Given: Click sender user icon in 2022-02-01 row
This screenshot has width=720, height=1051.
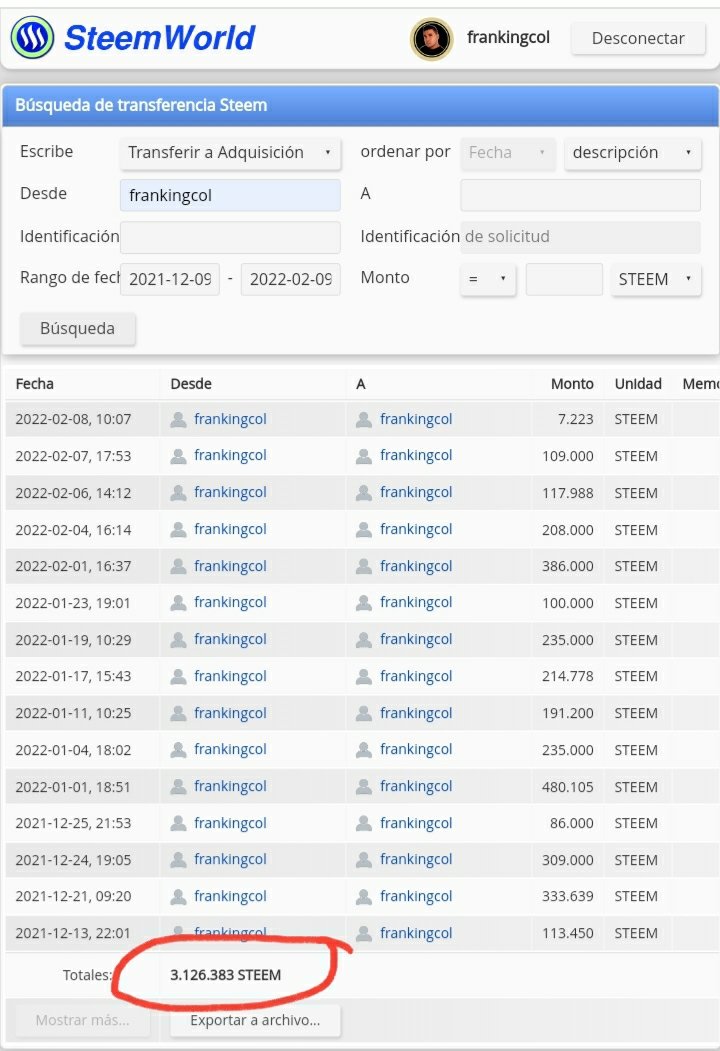Looking at the screenshot, I should coord(178,566).
